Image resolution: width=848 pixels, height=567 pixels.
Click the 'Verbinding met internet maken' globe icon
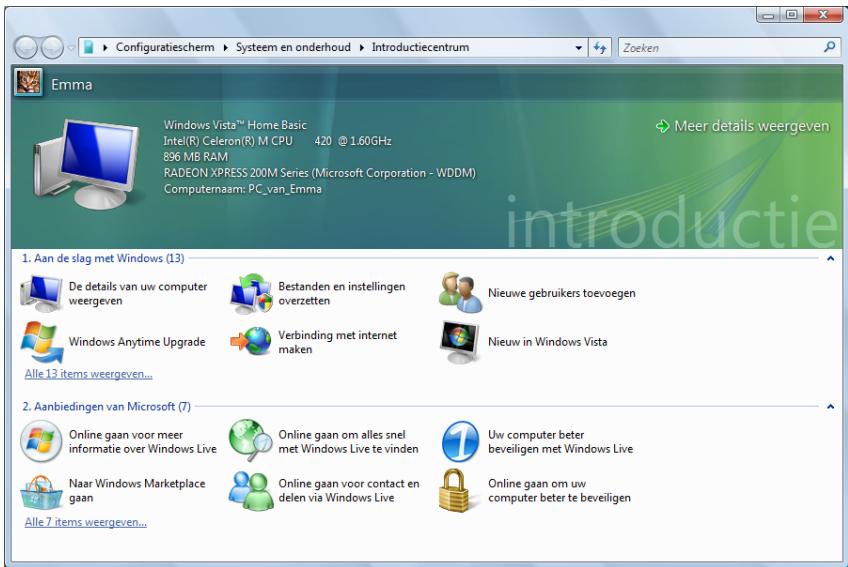(x=251, y=341)
